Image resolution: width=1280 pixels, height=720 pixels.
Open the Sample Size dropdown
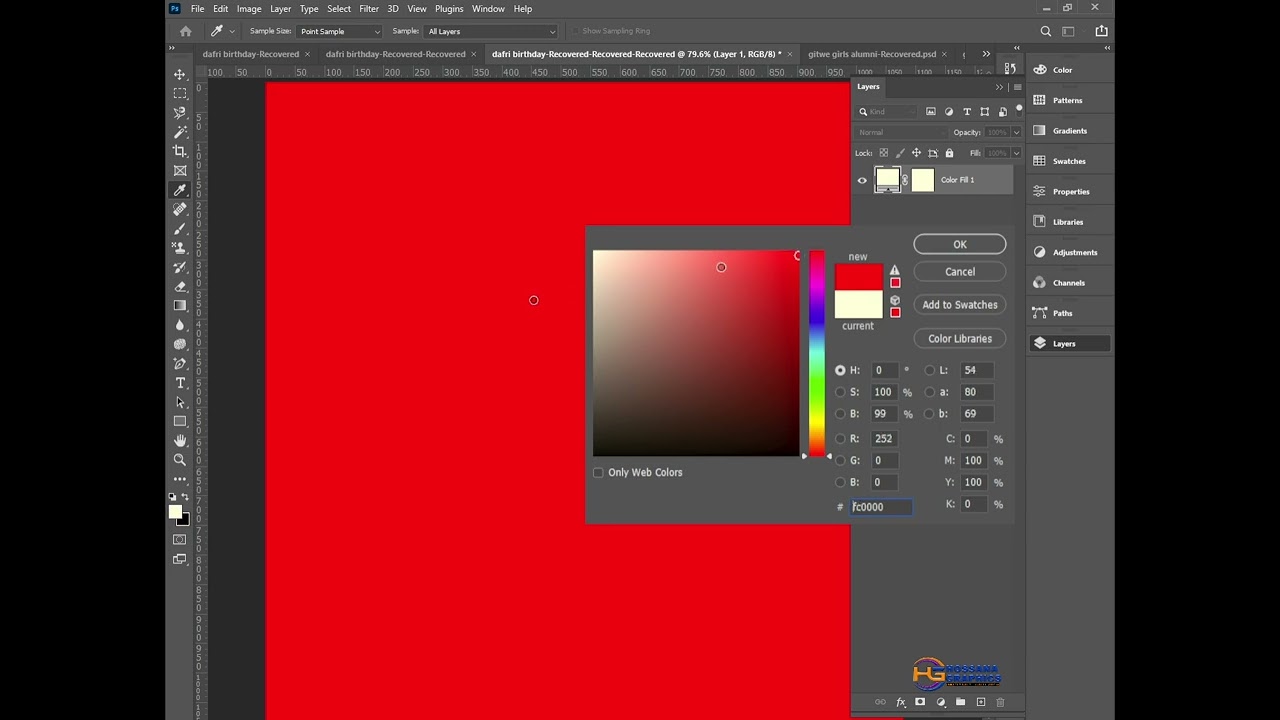pyautogui.click(x=339, y=31)
